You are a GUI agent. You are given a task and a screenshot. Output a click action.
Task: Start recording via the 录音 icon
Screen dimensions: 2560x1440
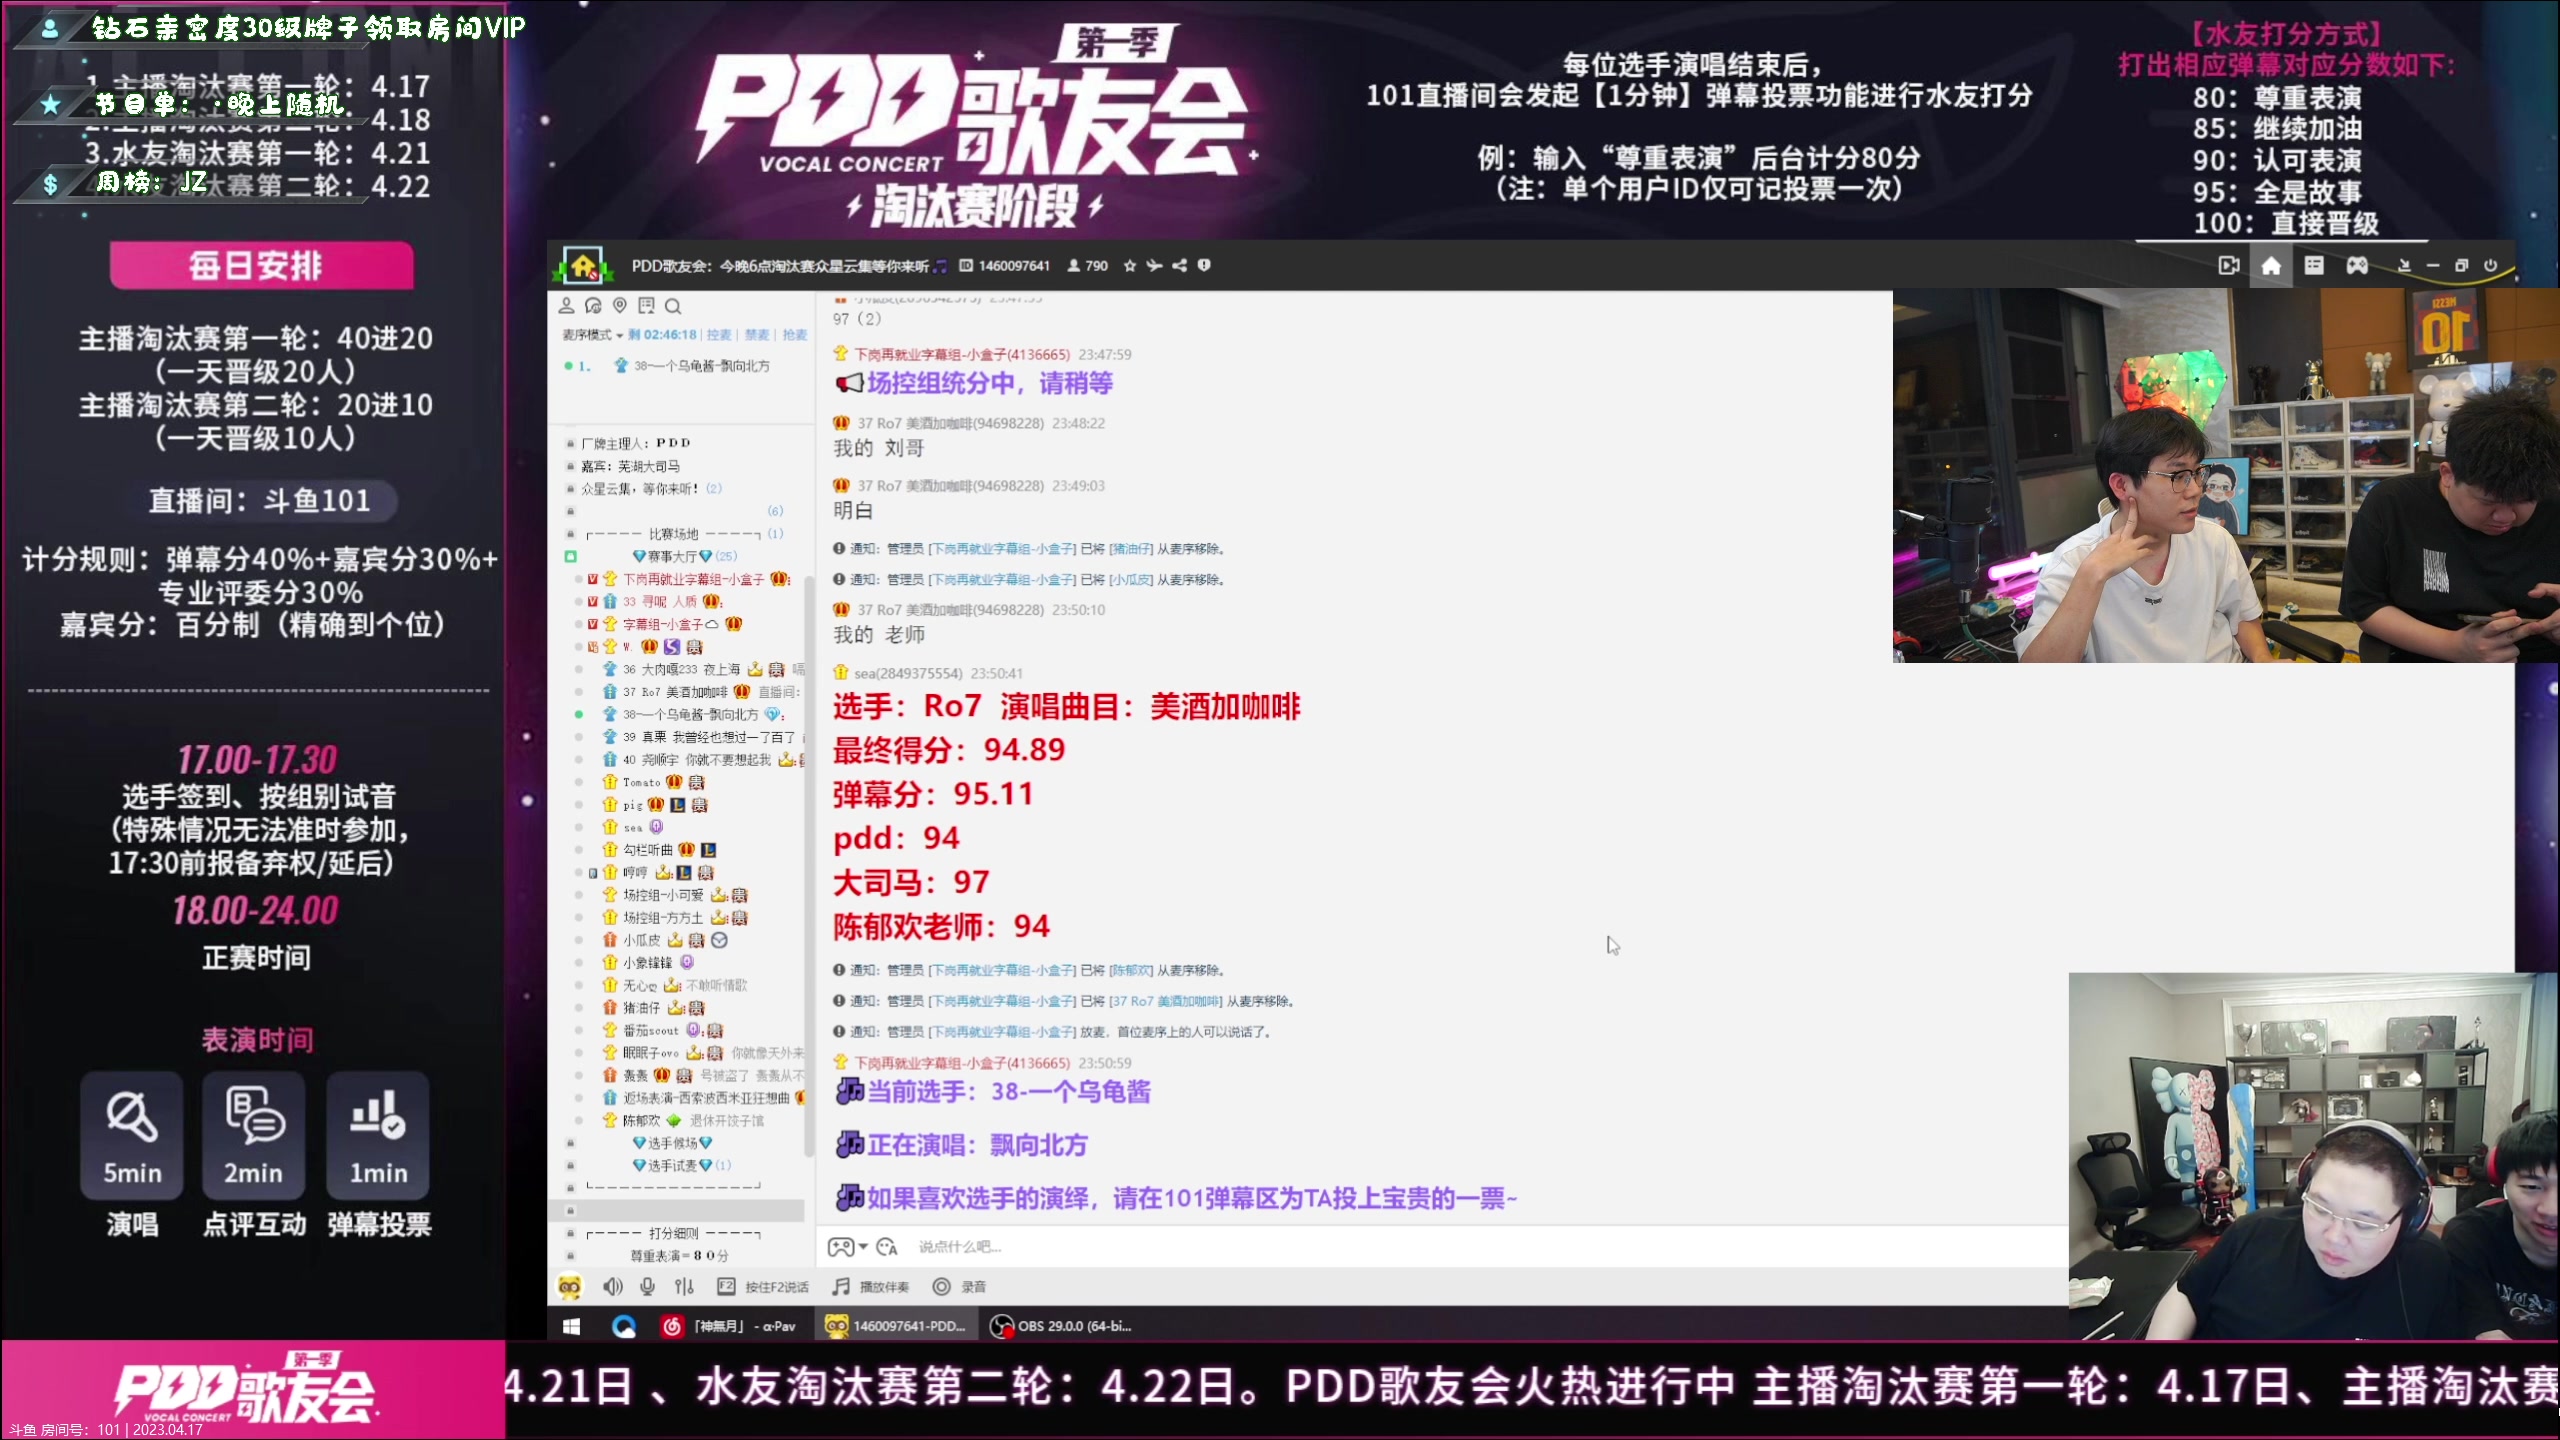(941, 1287)
